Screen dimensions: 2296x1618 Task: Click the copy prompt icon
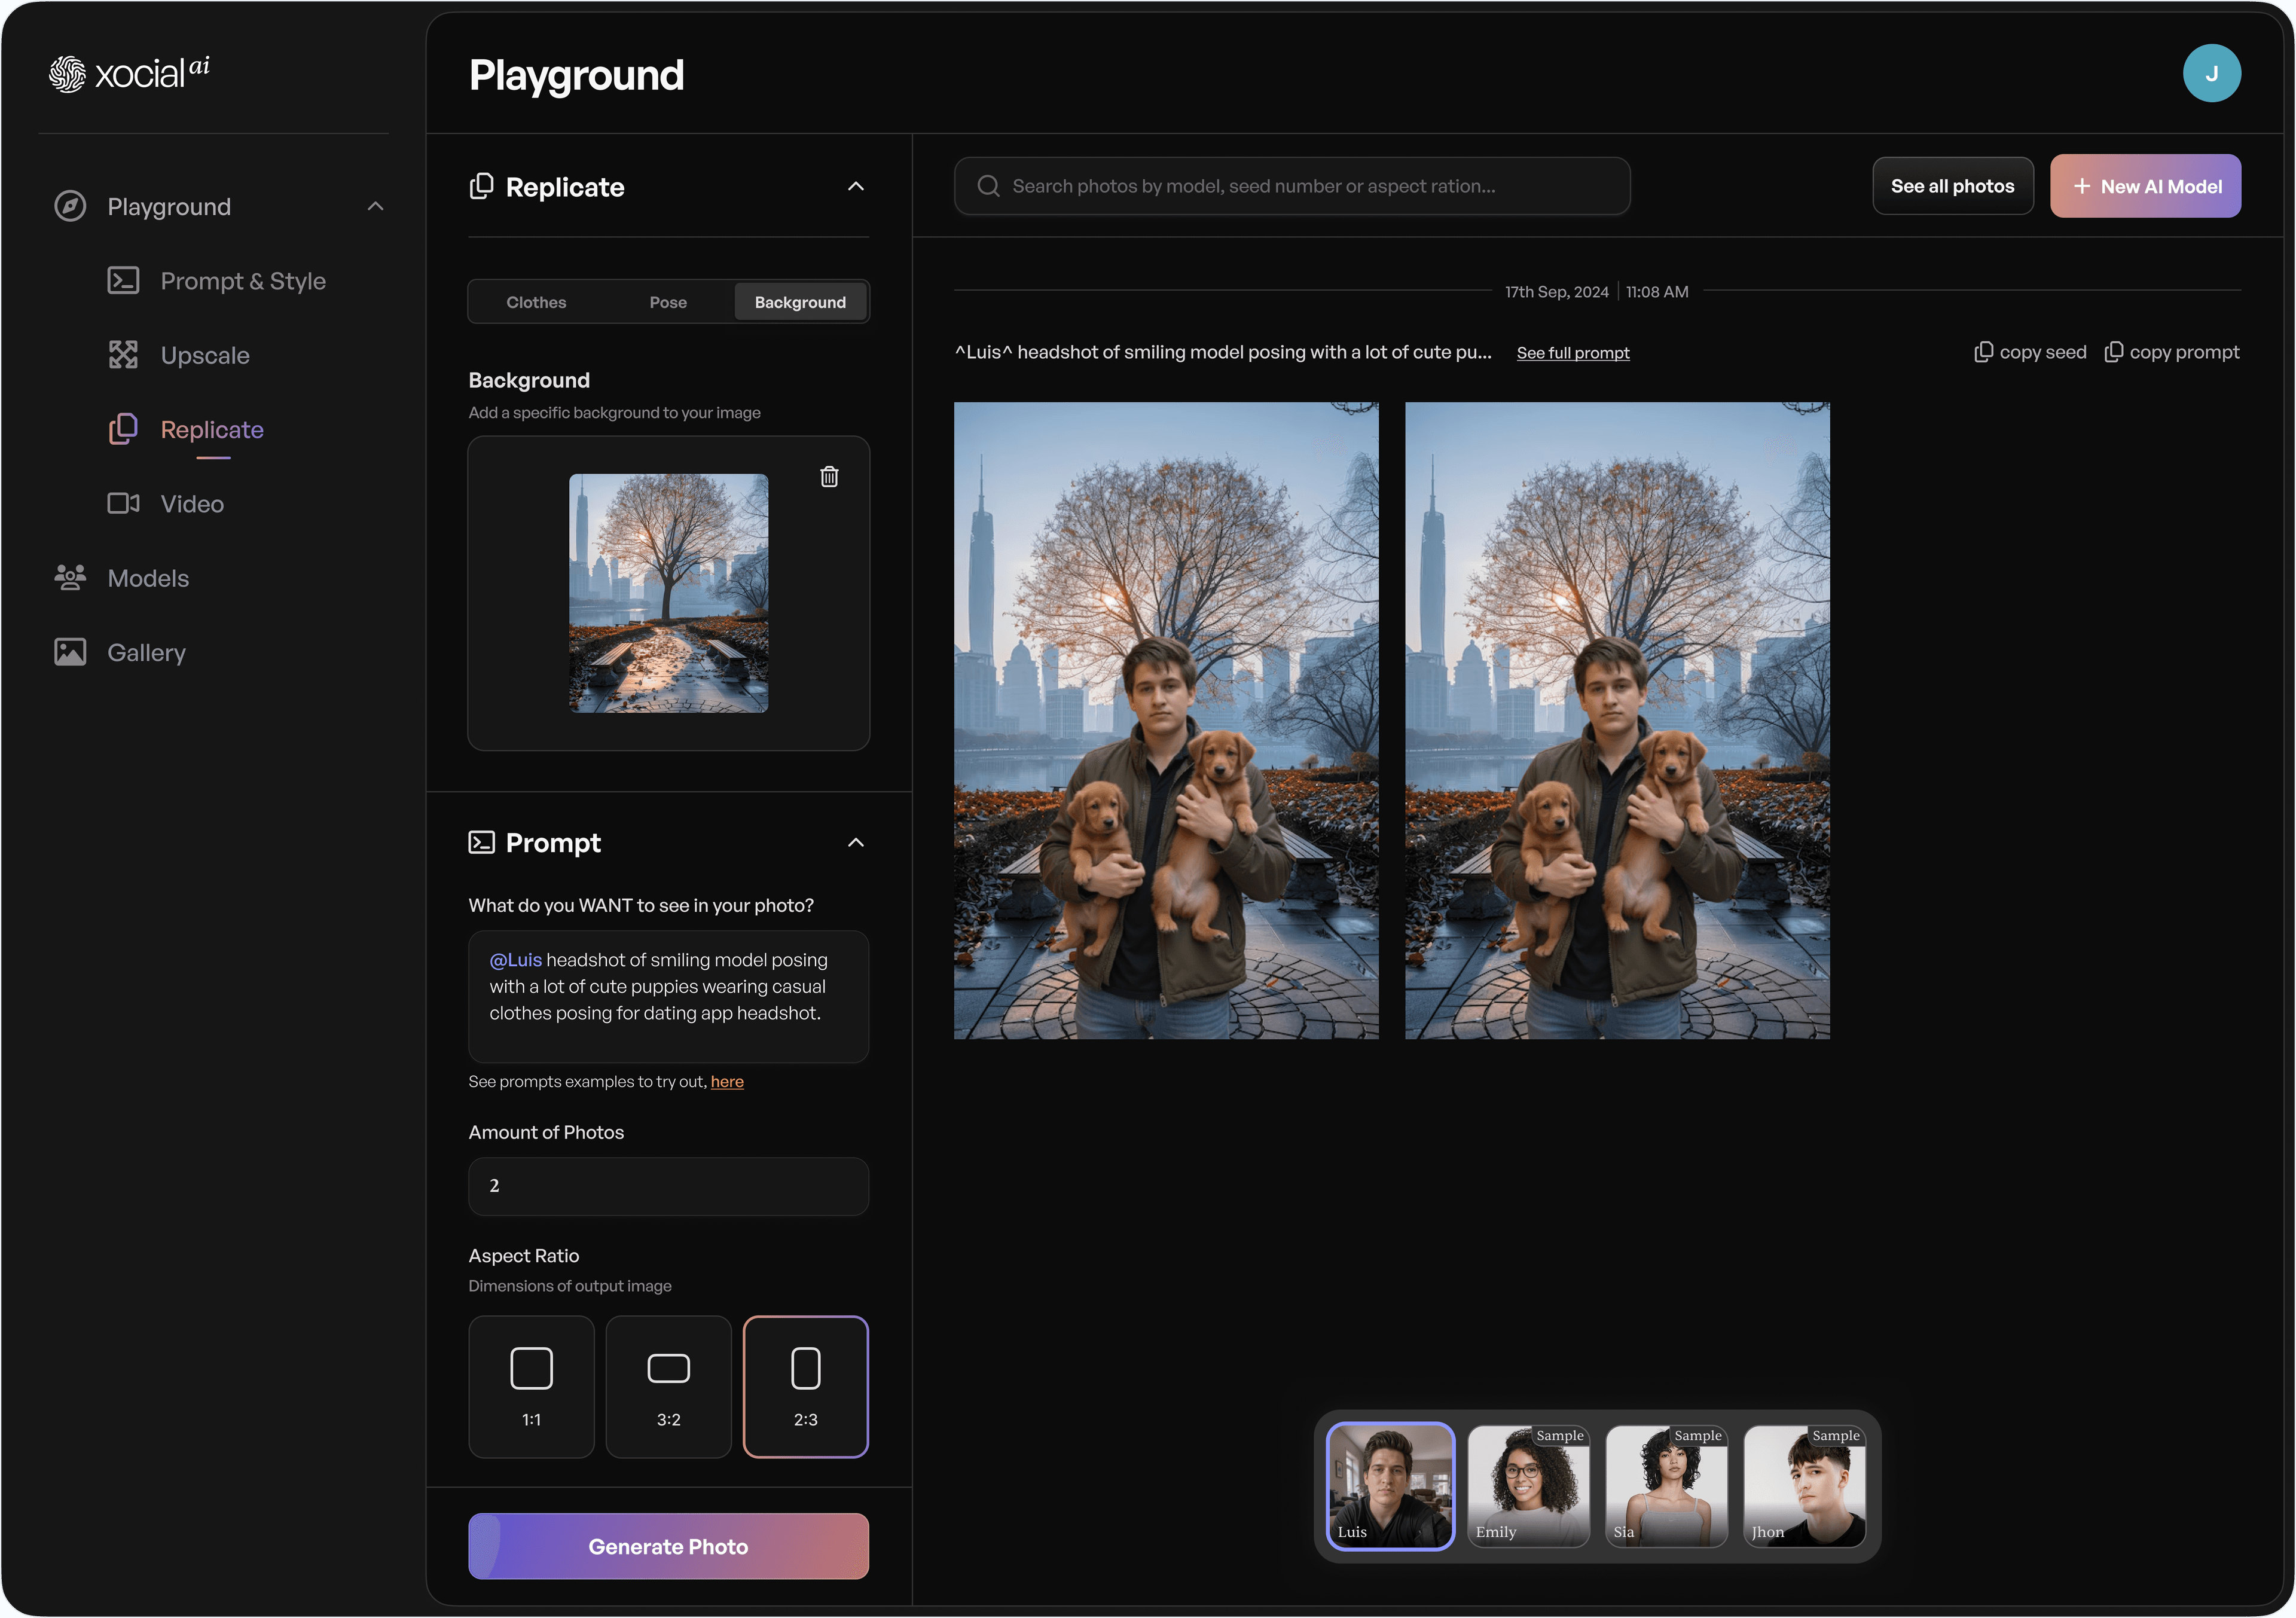2113,352
